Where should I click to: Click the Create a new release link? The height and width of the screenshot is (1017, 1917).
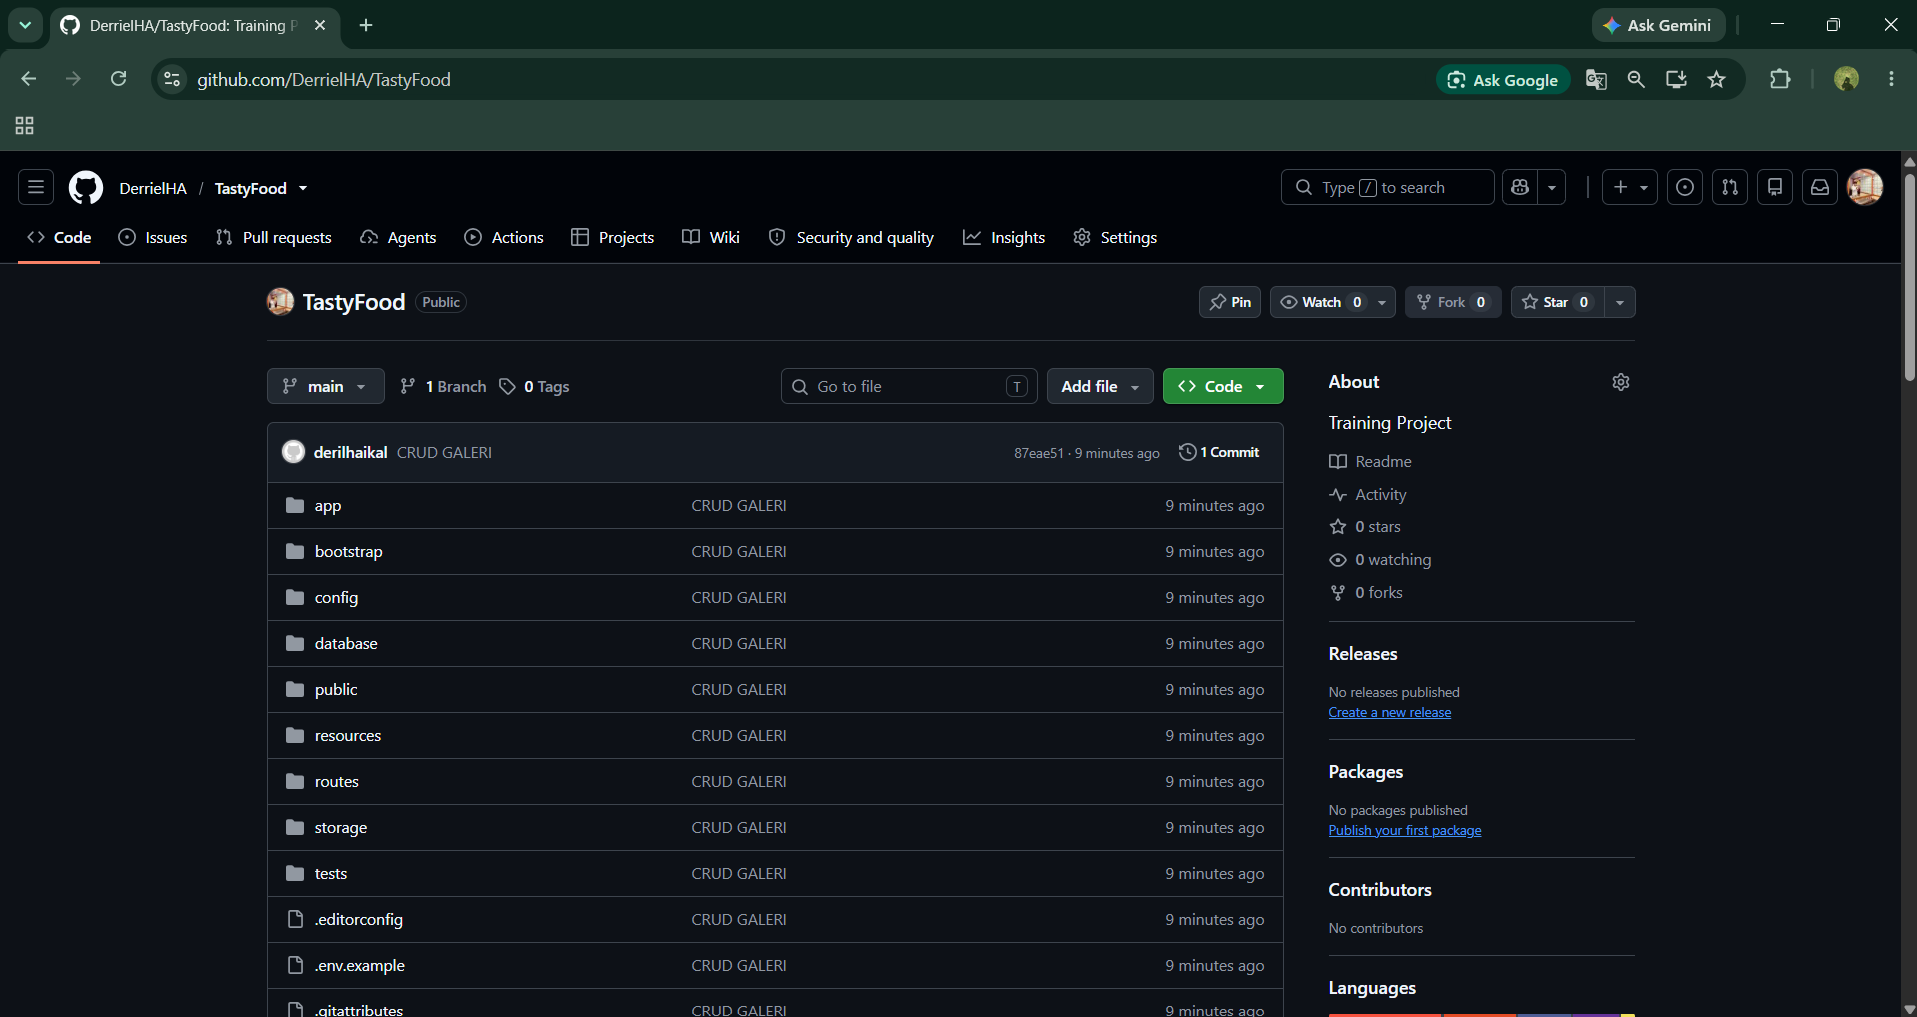[x=1389, y=713]
